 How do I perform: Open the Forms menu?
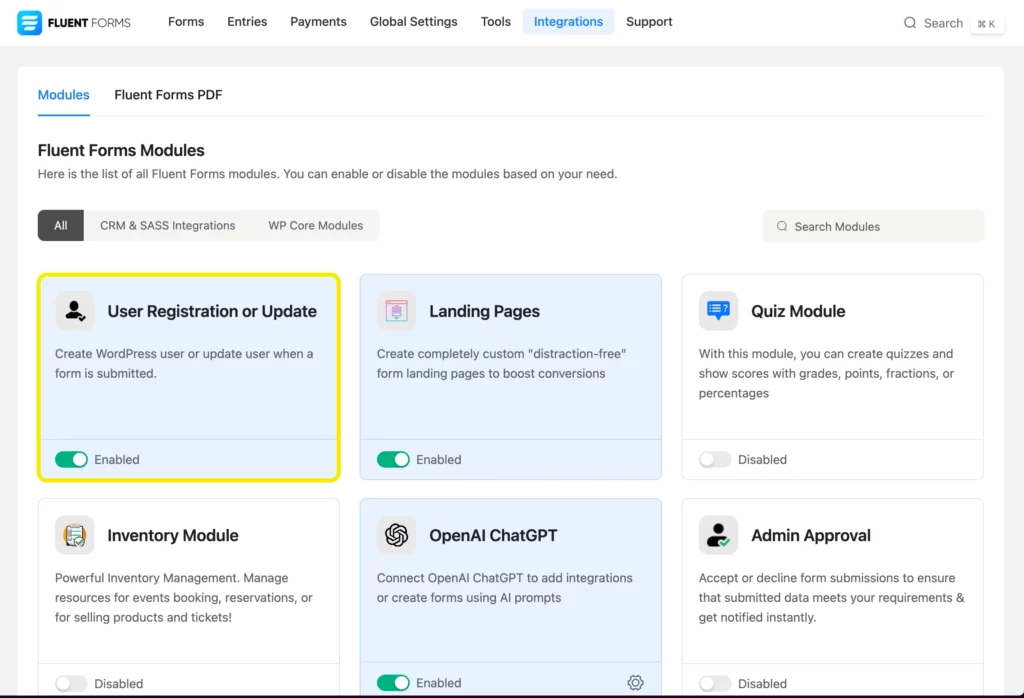pos(186,22)
